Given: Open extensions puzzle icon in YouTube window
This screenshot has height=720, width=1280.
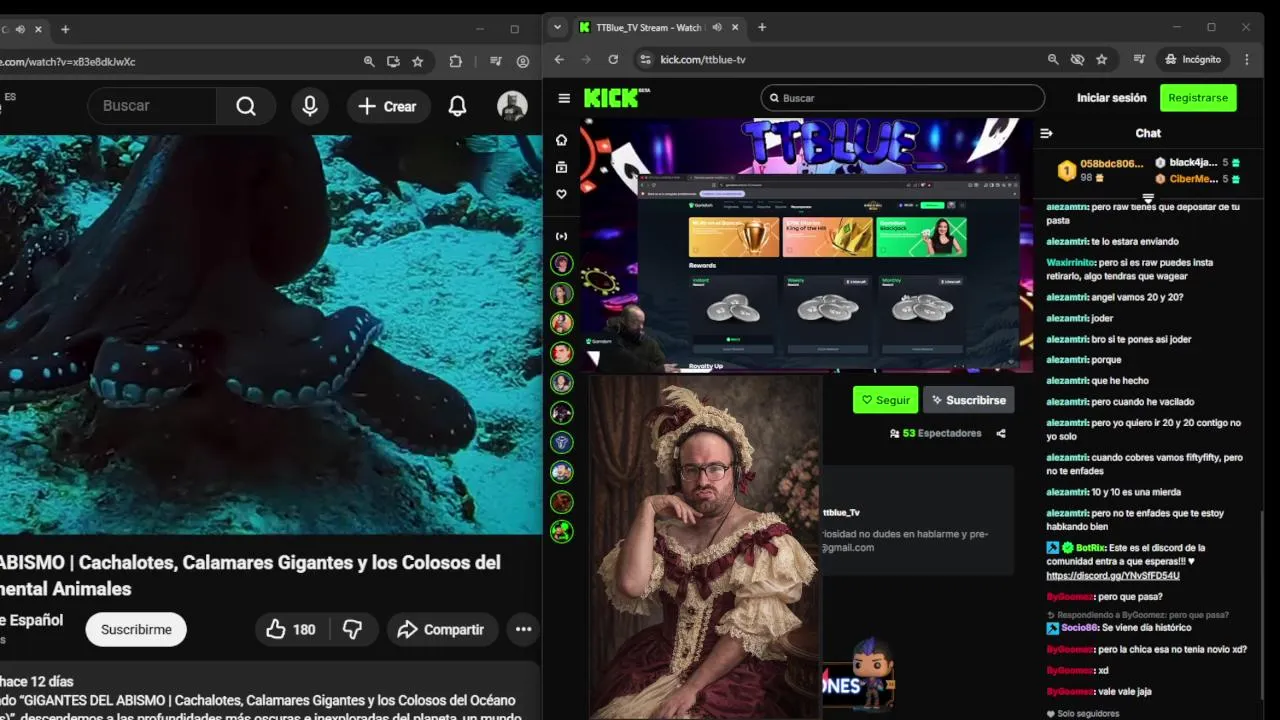Looking at the screenshot, I should coord(456,61).
